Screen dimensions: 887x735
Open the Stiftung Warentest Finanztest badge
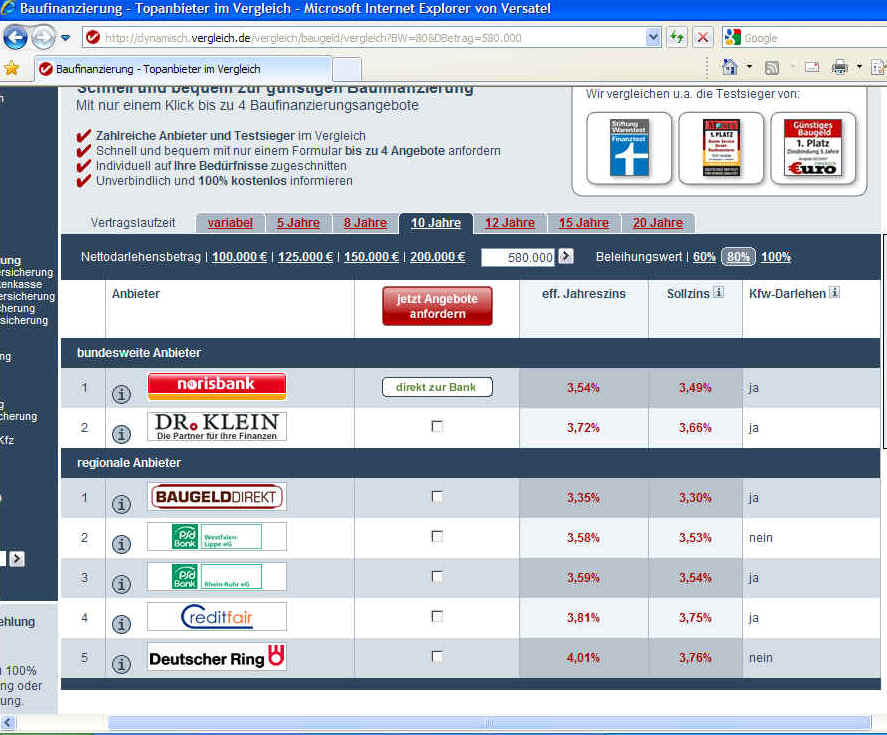pos(629,148)
